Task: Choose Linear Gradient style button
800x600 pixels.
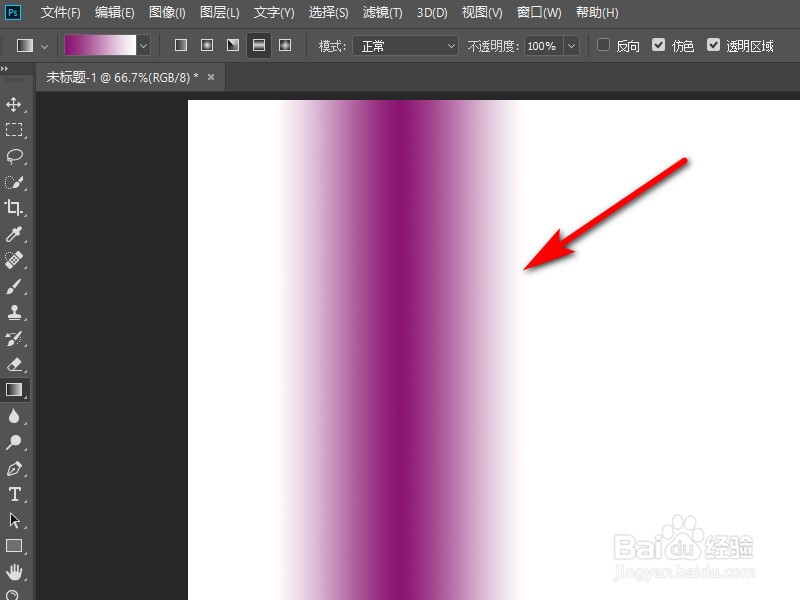Action: pos(181,45)
